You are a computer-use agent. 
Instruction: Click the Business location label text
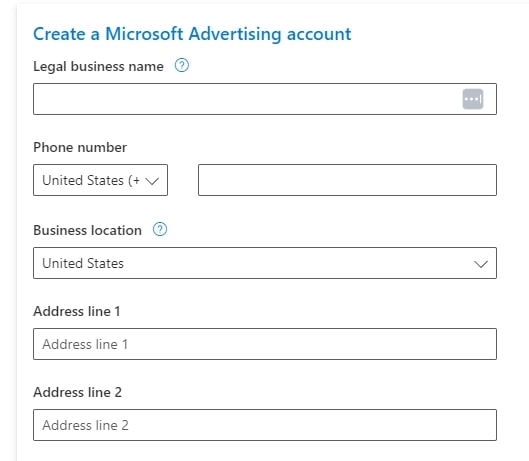click(87, 230)
